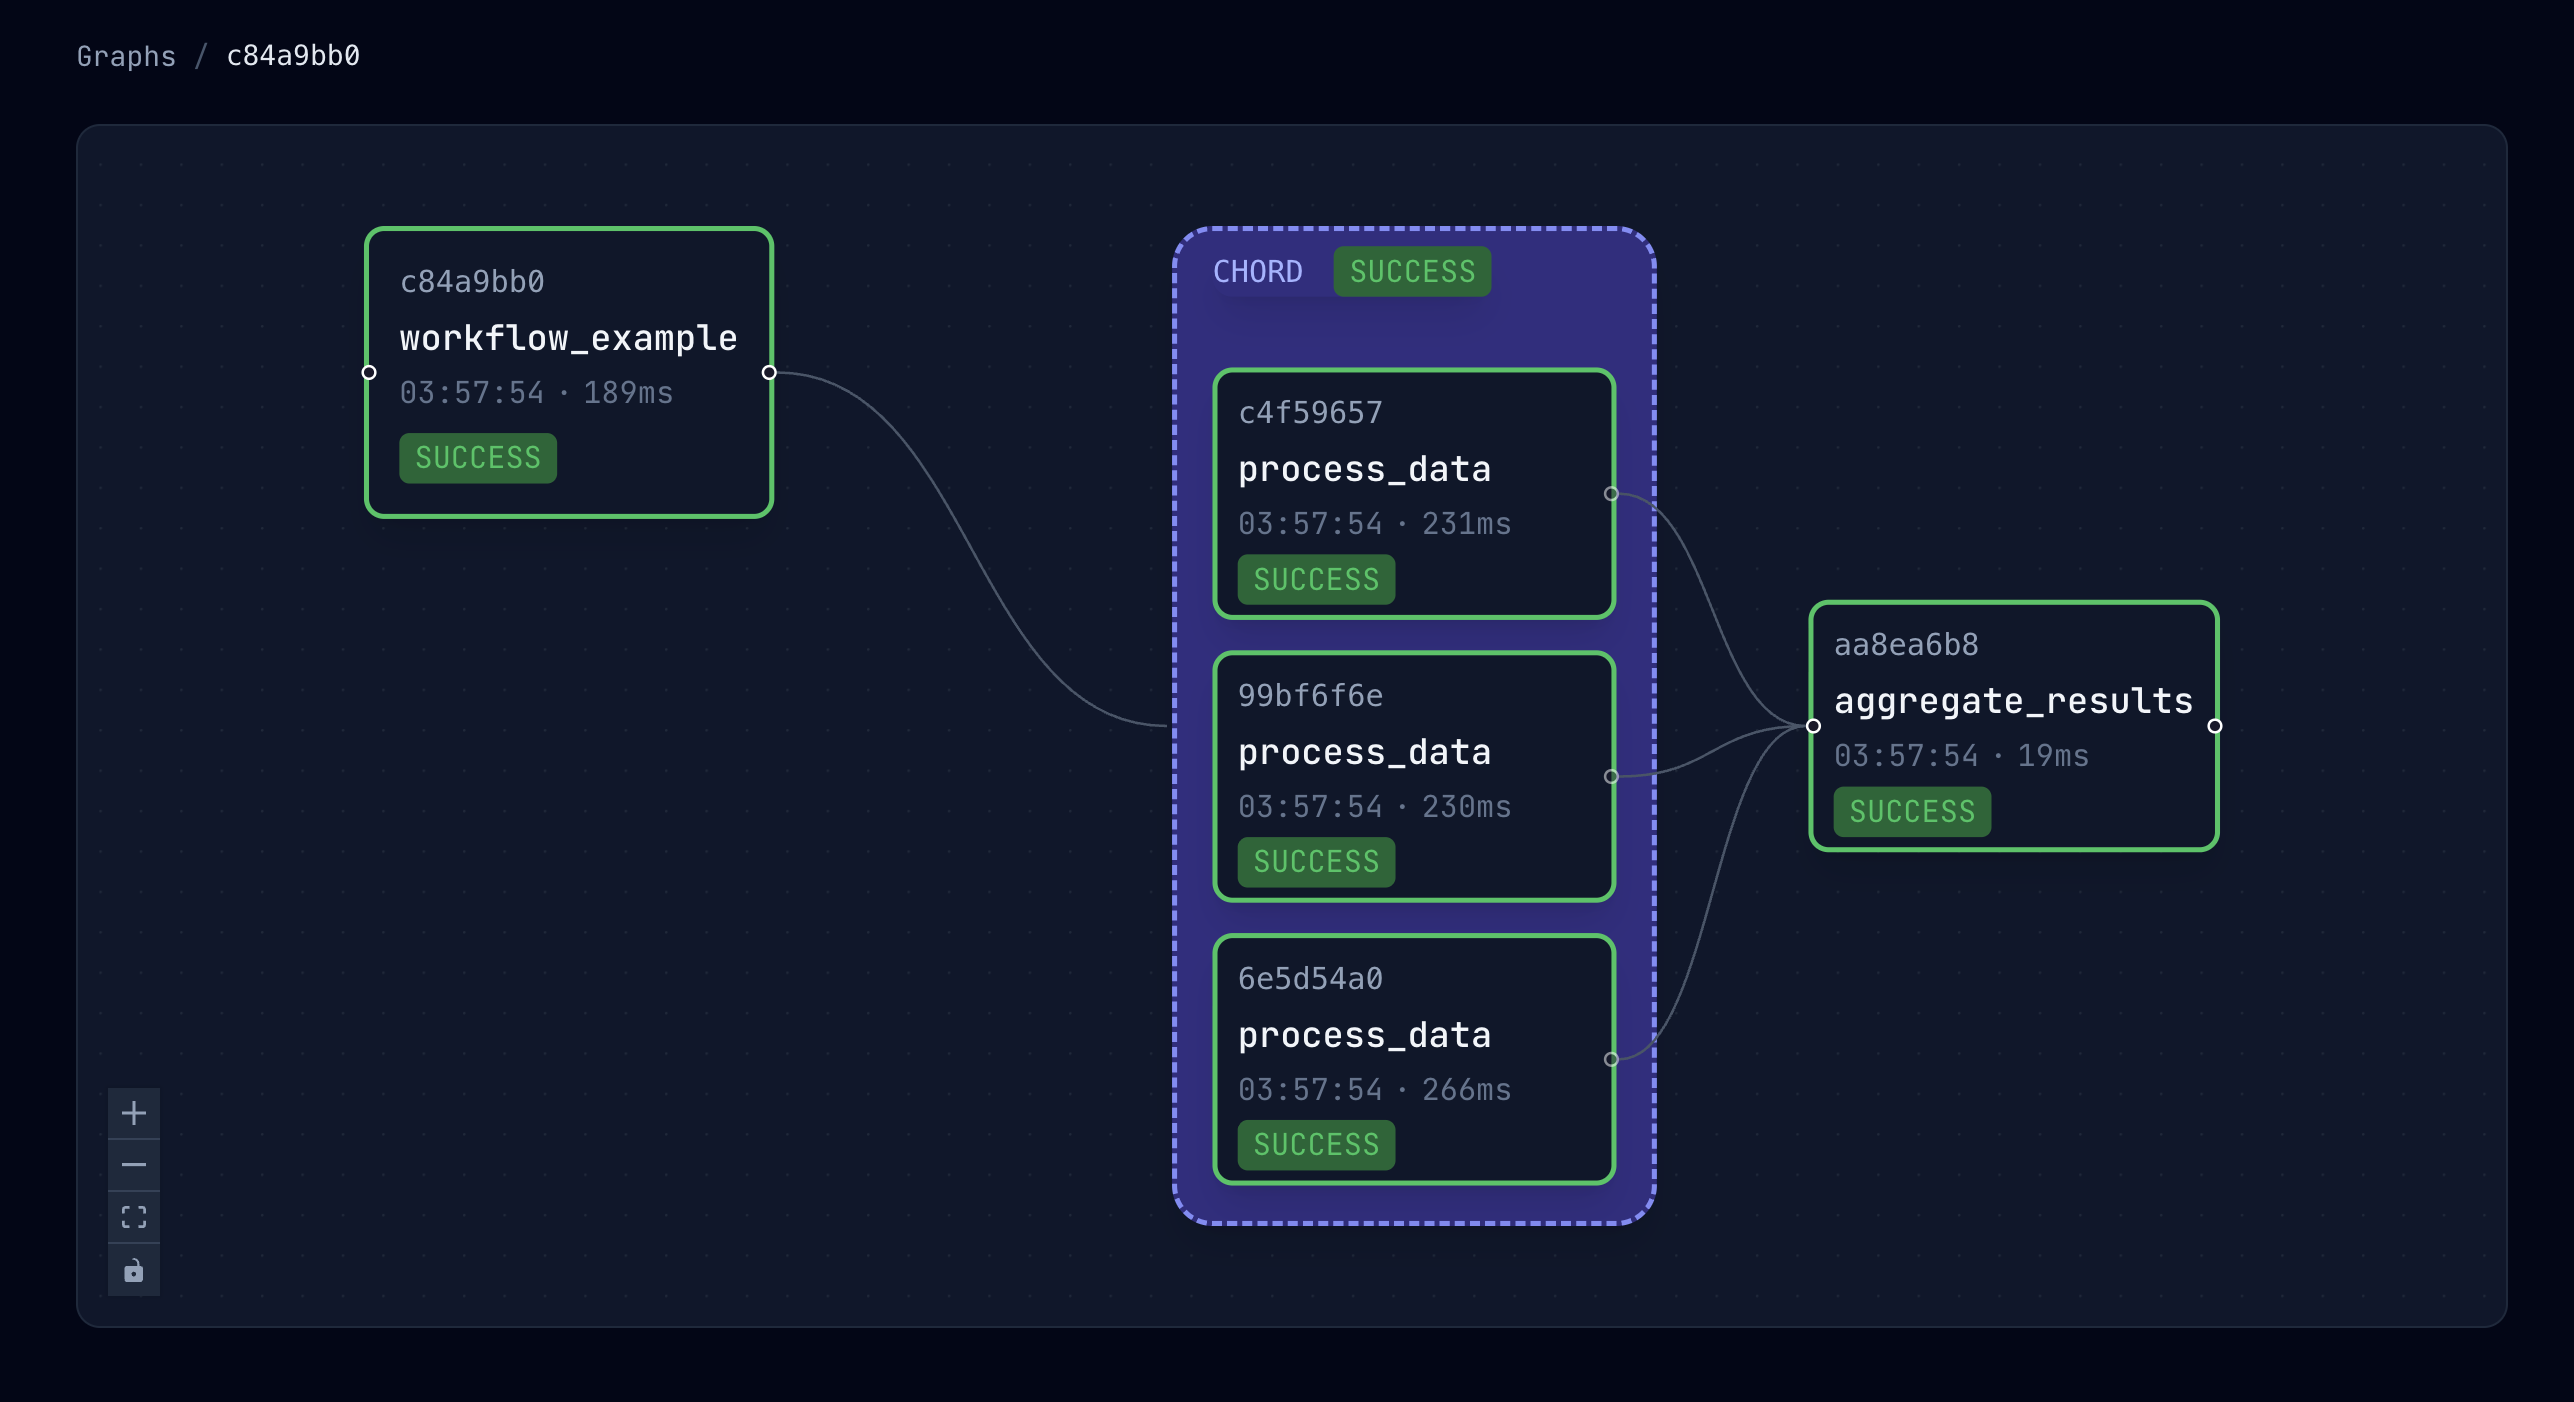Click the SUCCESS badge next to CHORD

click(1412, 272)
